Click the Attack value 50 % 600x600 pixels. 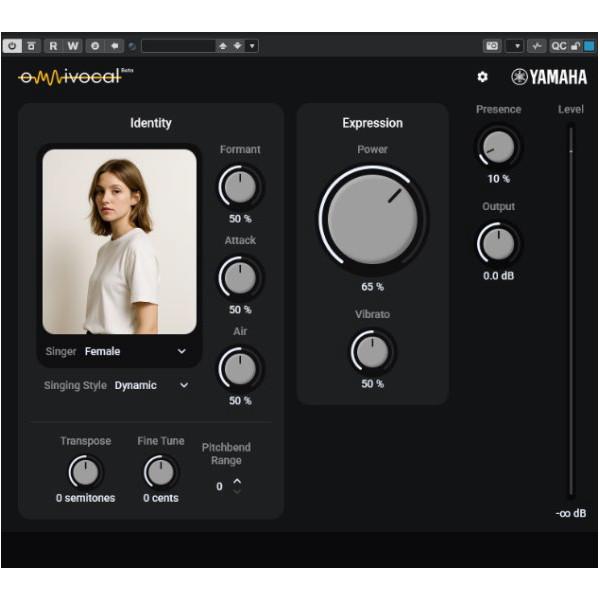click(240, 310)
